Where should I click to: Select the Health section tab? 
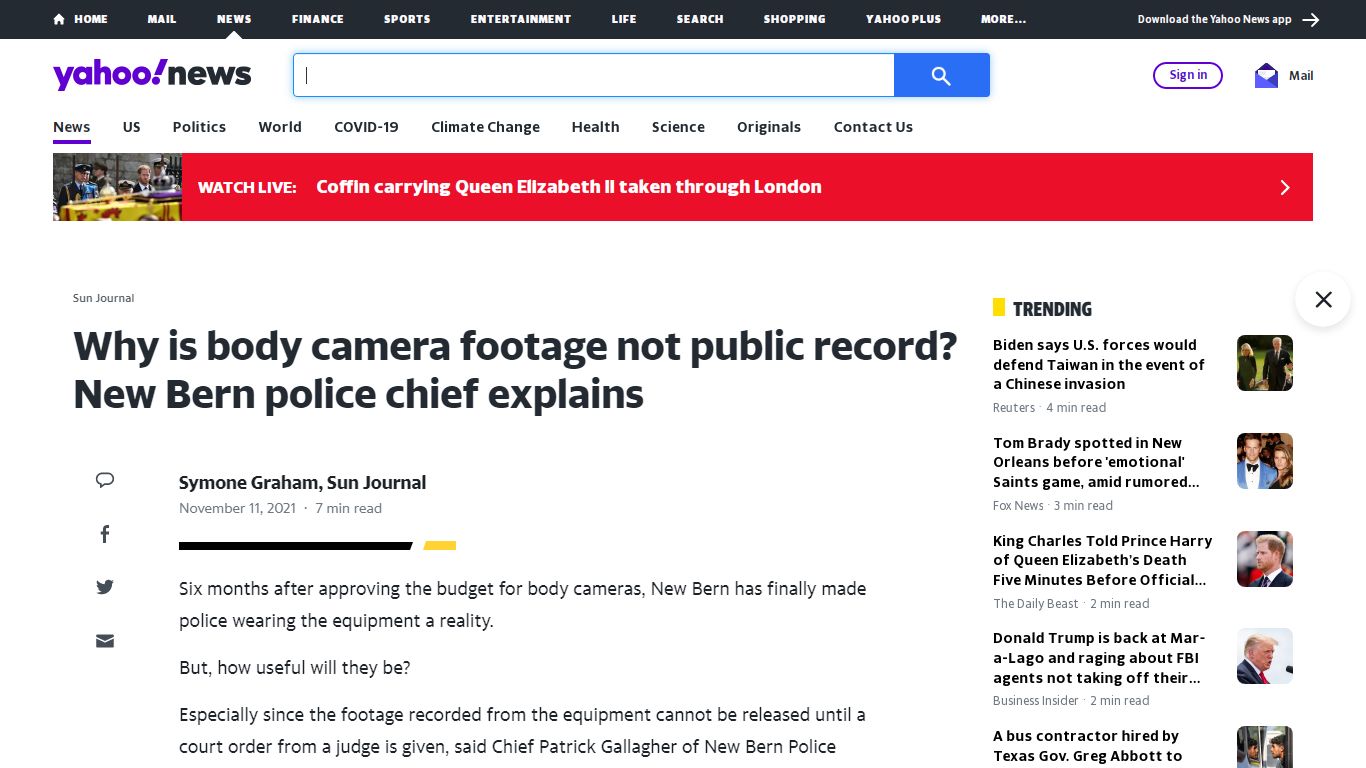[x=595, y=127]
